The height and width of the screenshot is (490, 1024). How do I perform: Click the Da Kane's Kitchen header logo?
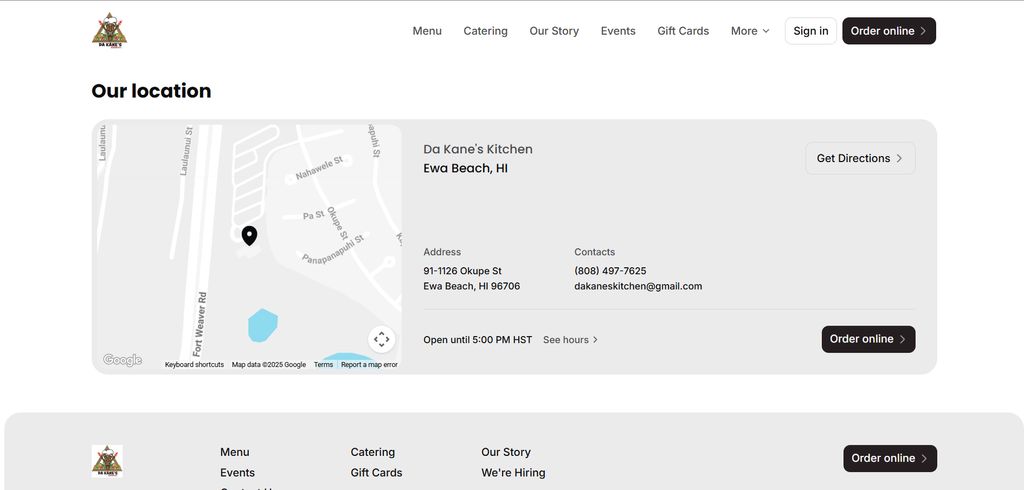[109, 31]
